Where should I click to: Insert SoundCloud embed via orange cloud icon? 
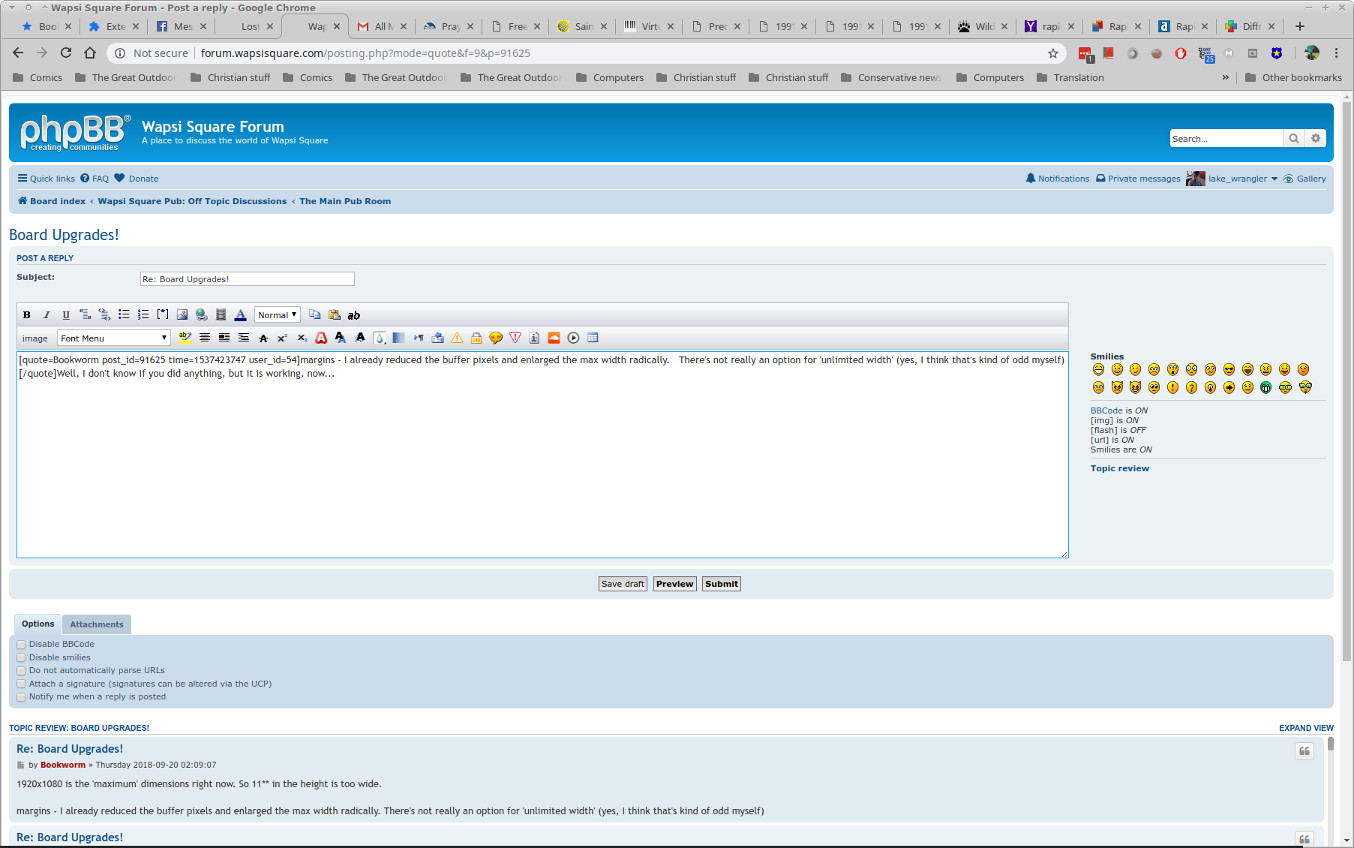[554, 338]
